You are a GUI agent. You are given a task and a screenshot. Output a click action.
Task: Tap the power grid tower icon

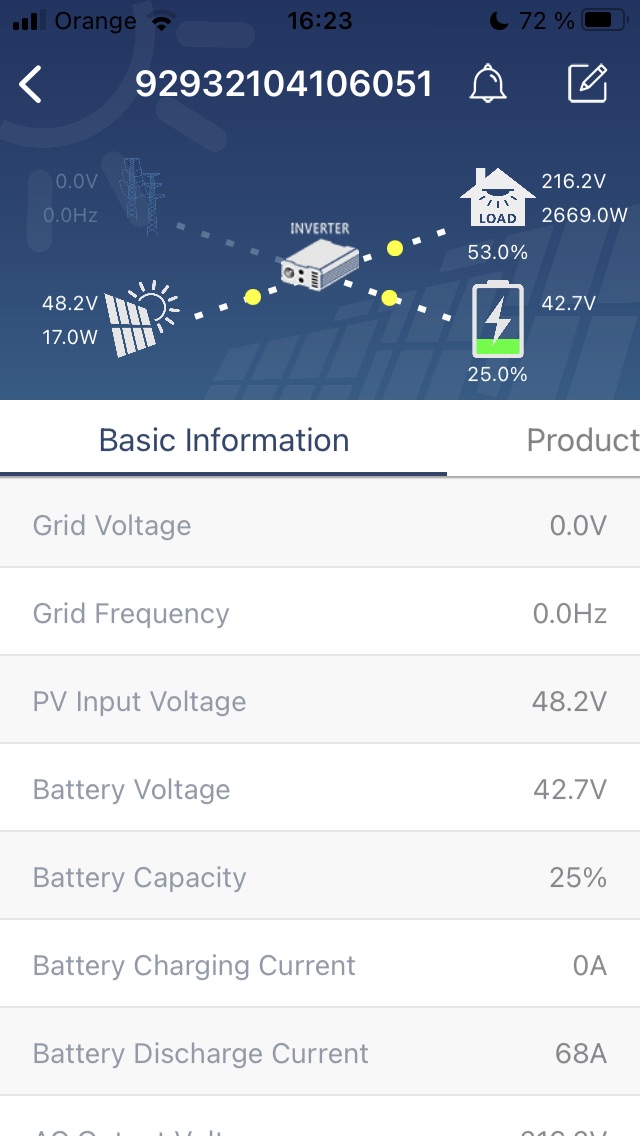(x=141, y=196)
